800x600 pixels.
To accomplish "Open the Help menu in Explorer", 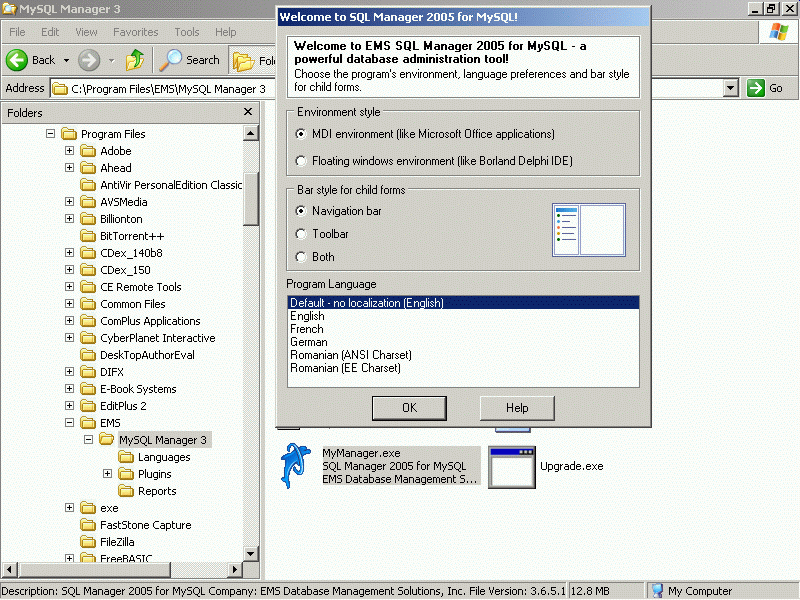I will click(226, 32).
